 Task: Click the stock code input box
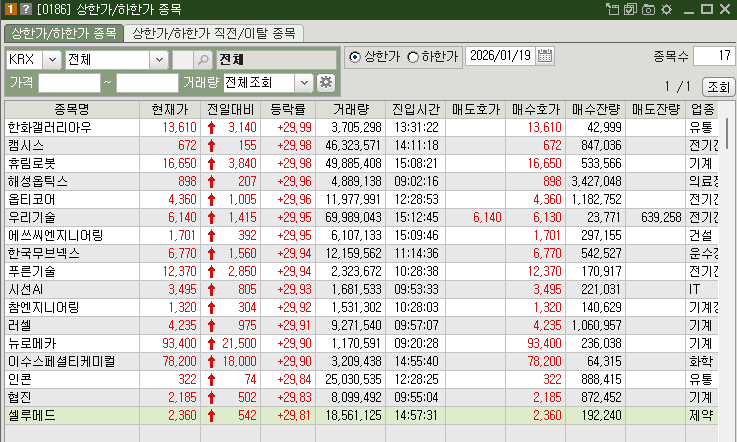click(182, 60)
